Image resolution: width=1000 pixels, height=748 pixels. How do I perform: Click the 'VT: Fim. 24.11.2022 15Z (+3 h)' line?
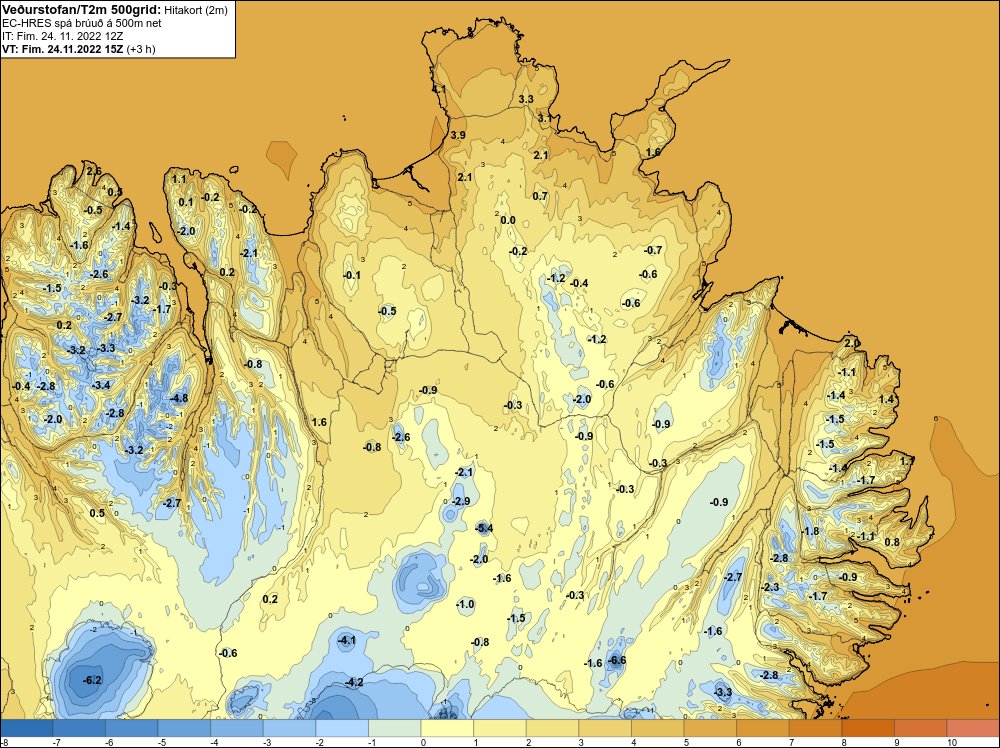(x=78, y=49)
